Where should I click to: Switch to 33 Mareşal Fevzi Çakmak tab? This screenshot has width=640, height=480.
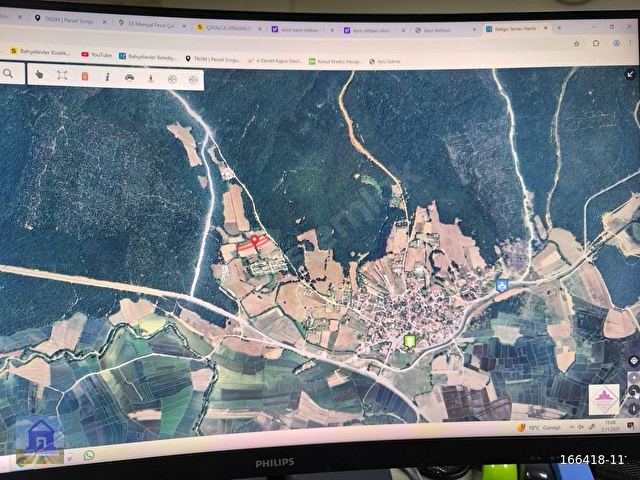click(151, 24)
